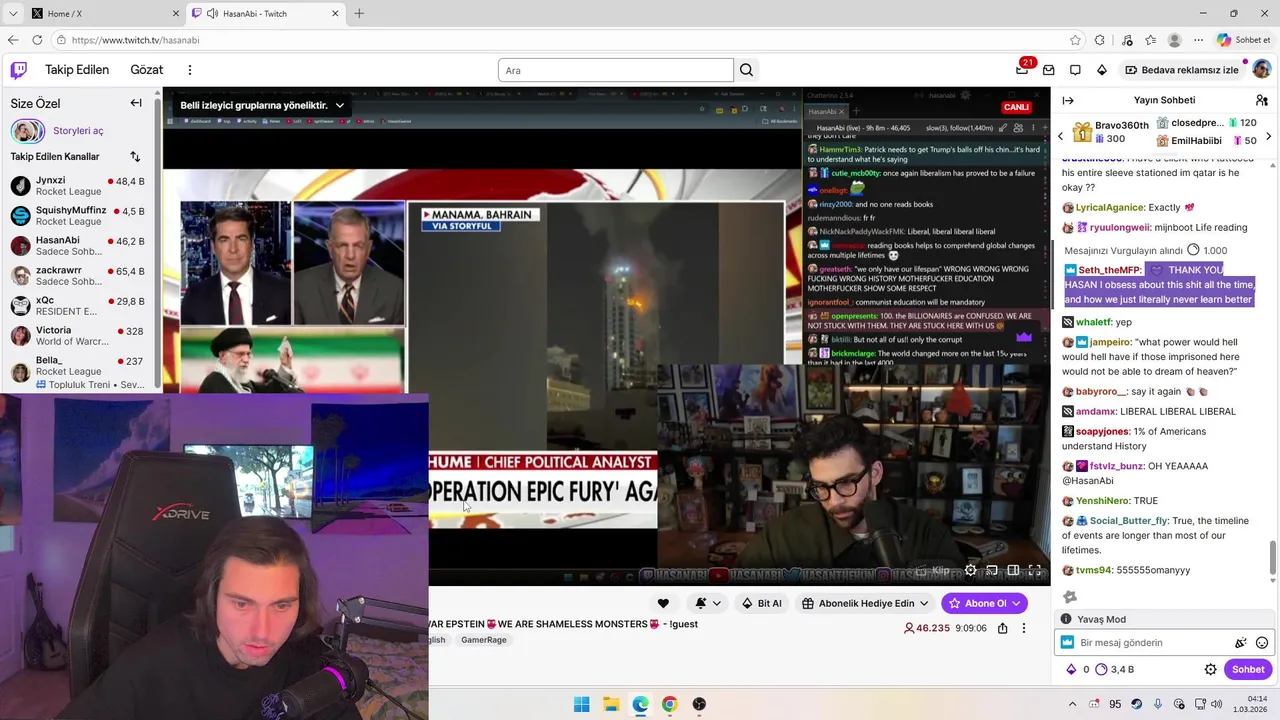Open the emote picker smiley icon

(x=1262, y=643)
